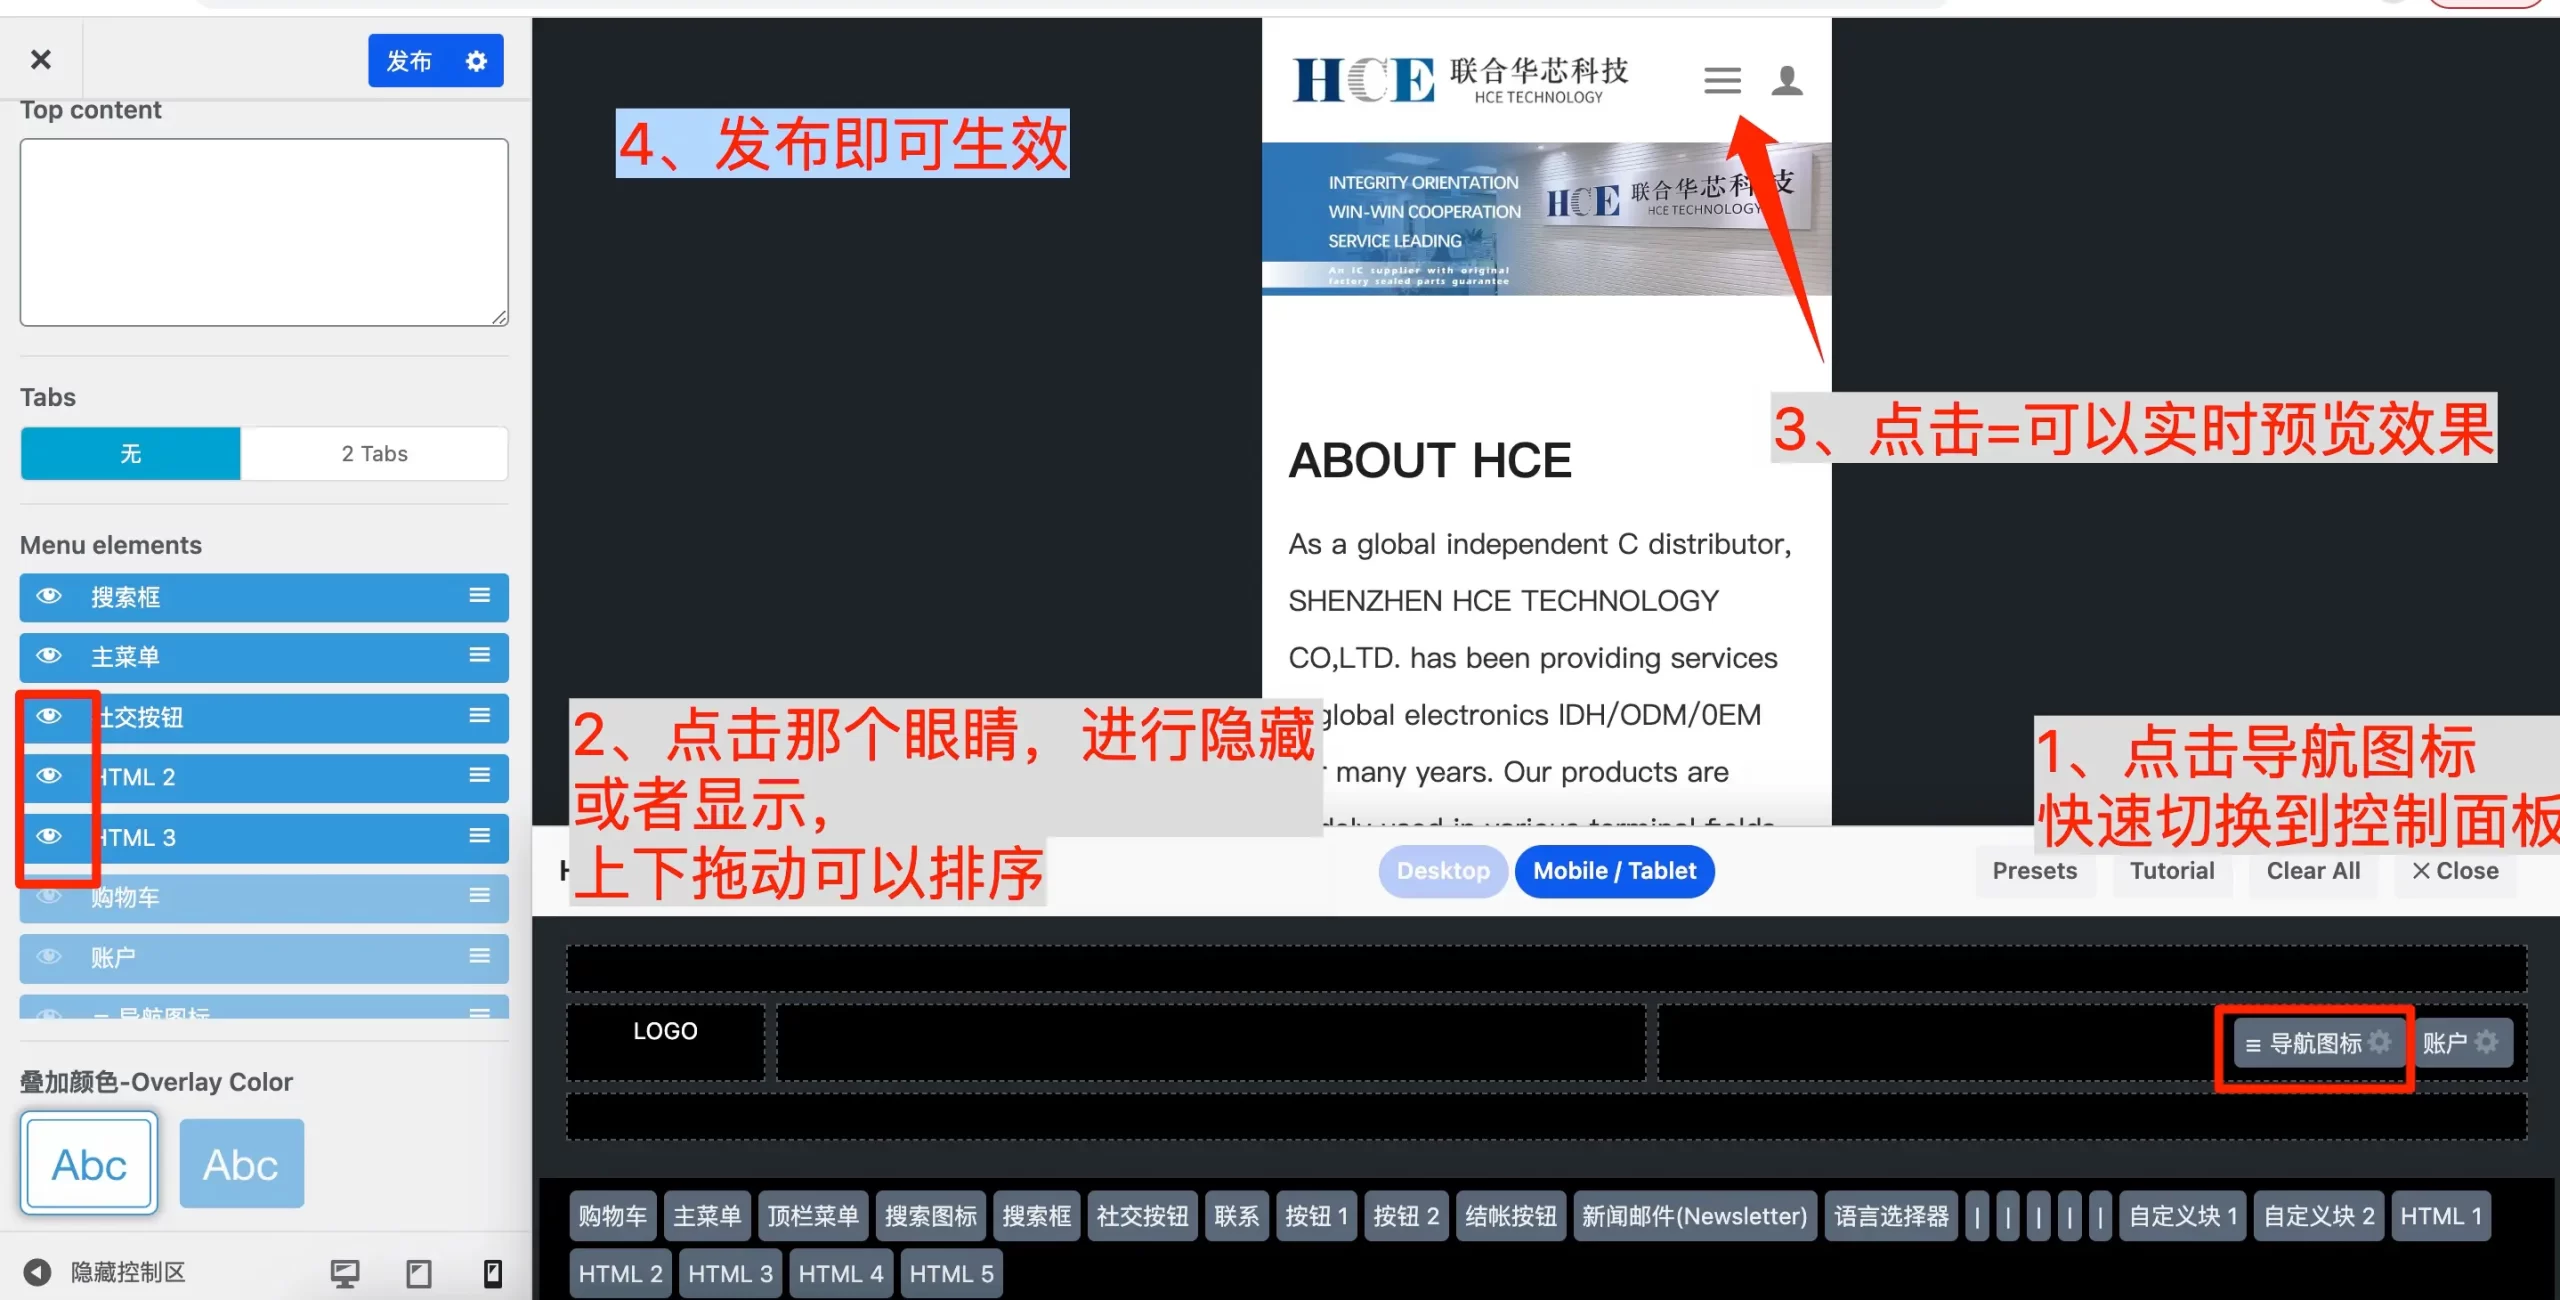Switch to mobile phone preview icon

pos(492,1272)
